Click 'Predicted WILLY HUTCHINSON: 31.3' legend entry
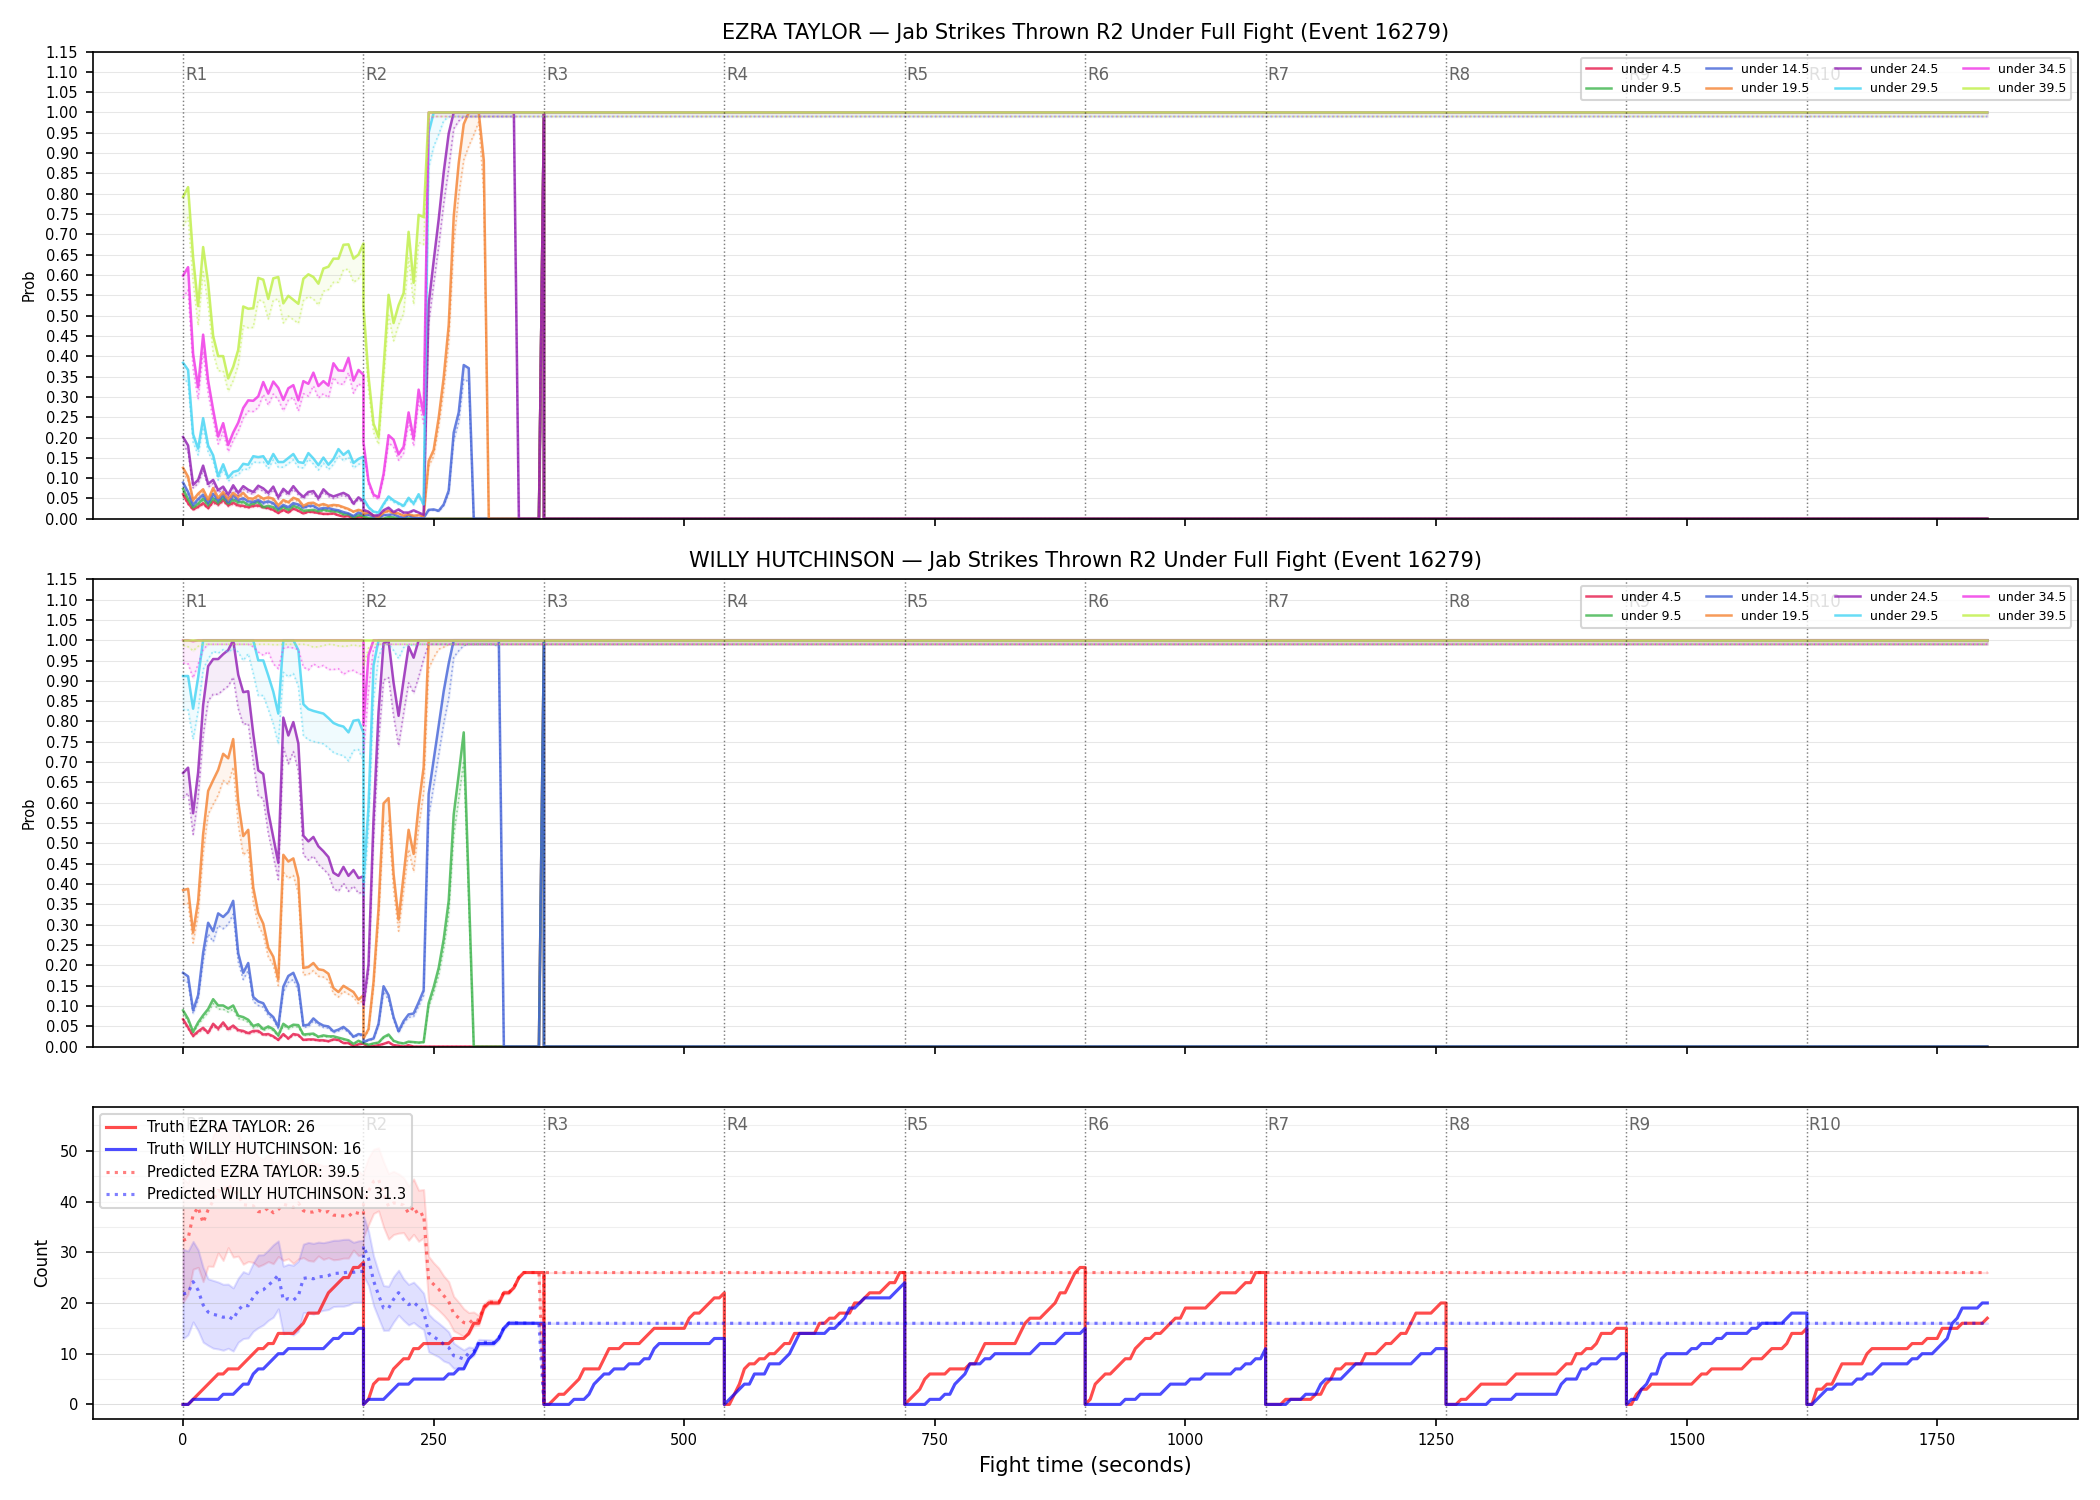The image size is (2100, 1500). tap(255, 1194)
